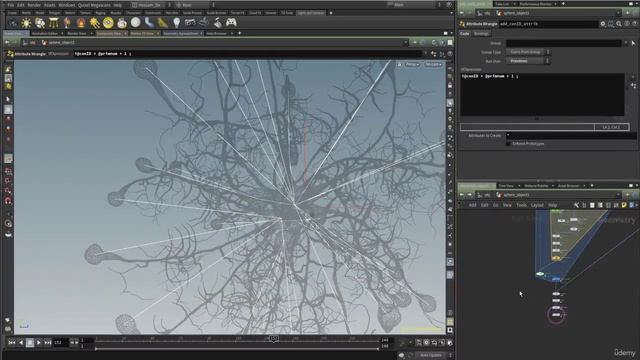Select the viewport Select tool arrow
The width and height of the screenshot is (640, 360).
[8, 99]
